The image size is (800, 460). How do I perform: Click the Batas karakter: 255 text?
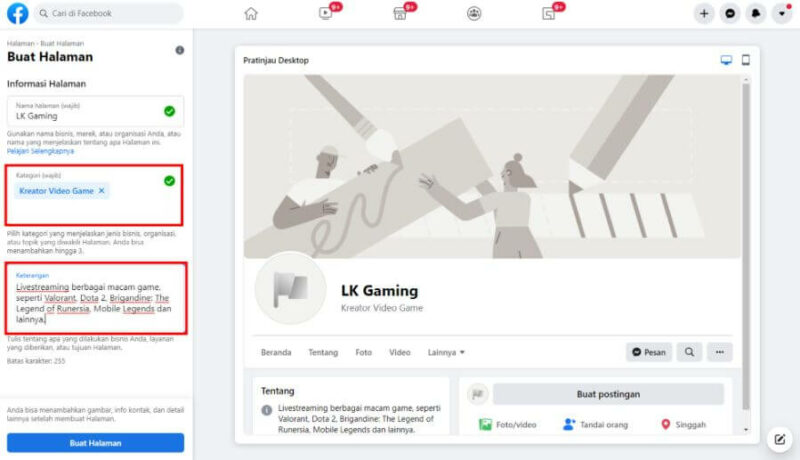click(x=36, y=361)
